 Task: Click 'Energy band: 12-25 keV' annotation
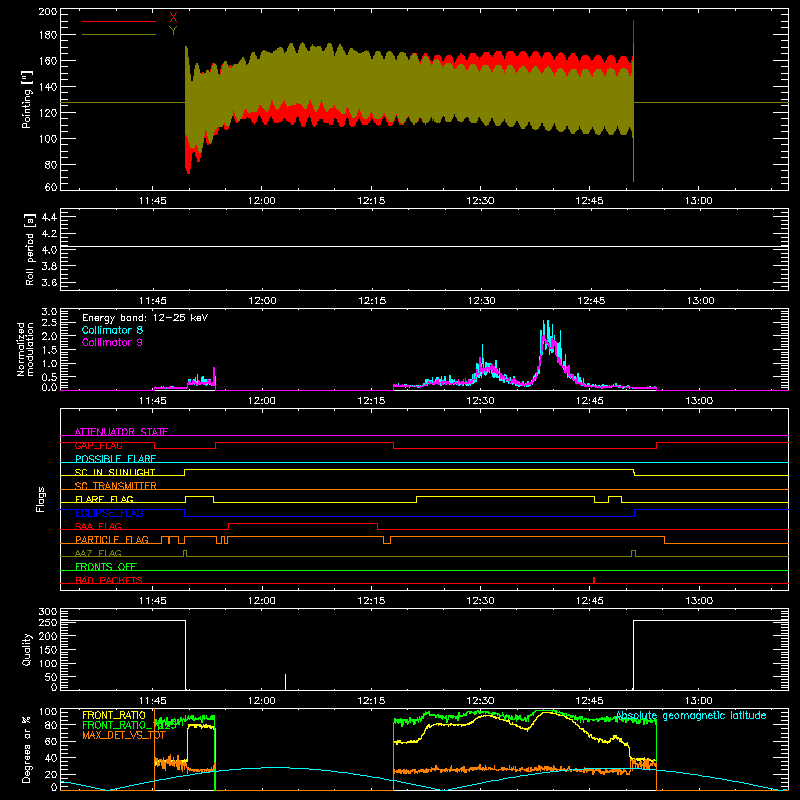145,318
